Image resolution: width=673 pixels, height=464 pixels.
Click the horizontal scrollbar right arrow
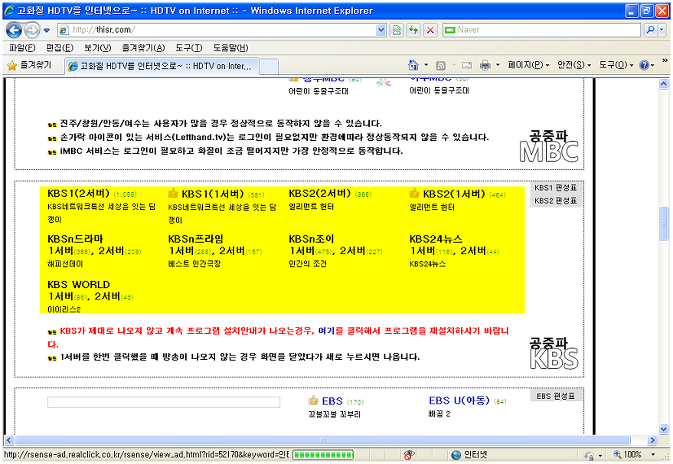(x=652, y=440)
